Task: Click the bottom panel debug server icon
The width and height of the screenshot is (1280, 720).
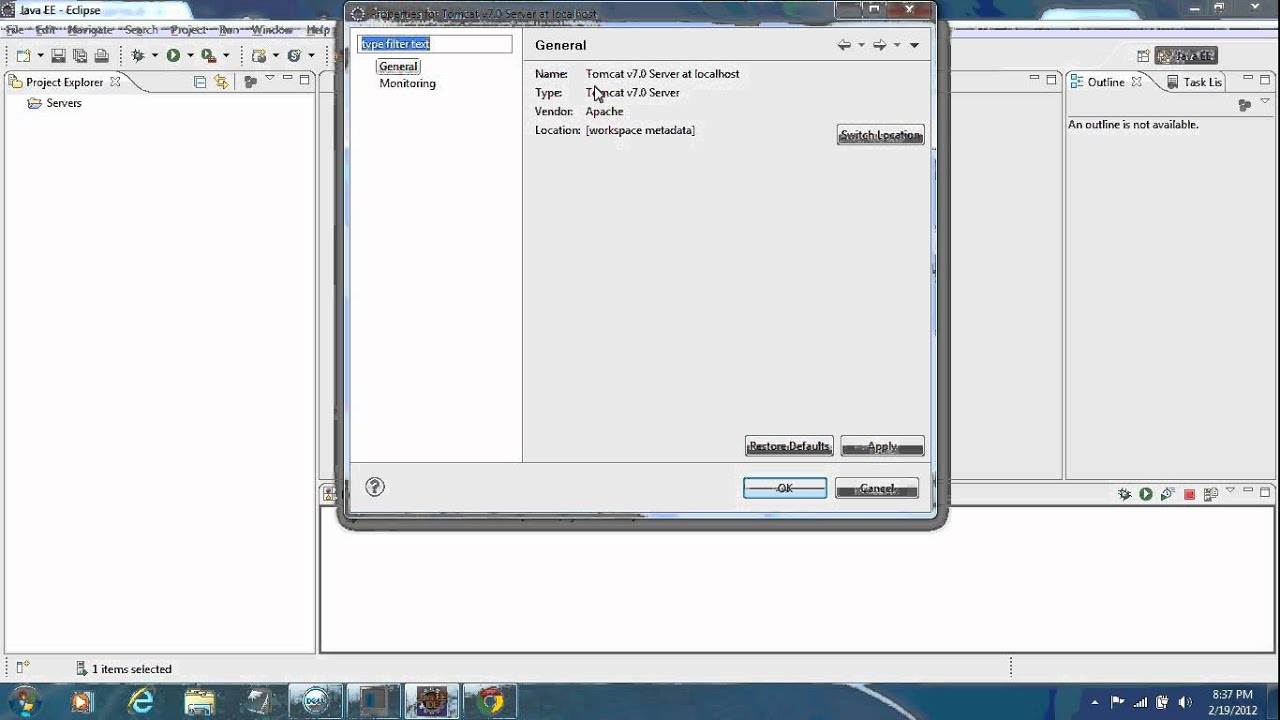Action: pos(1125,494)
